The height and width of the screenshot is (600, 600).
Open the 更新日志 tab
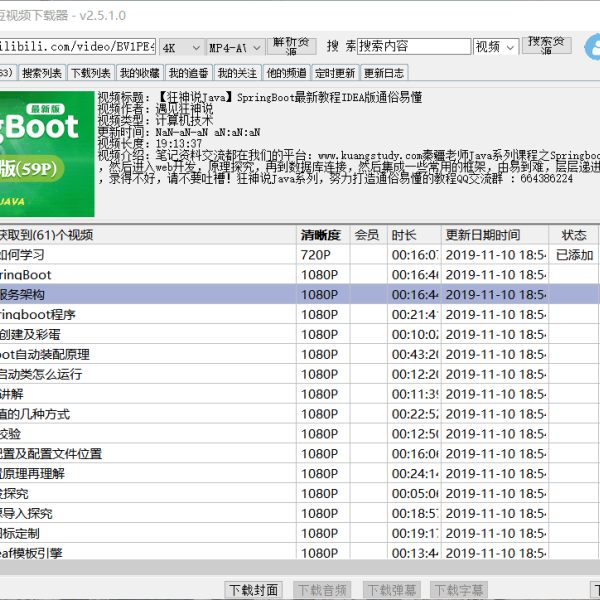click(x=384, y=73)
